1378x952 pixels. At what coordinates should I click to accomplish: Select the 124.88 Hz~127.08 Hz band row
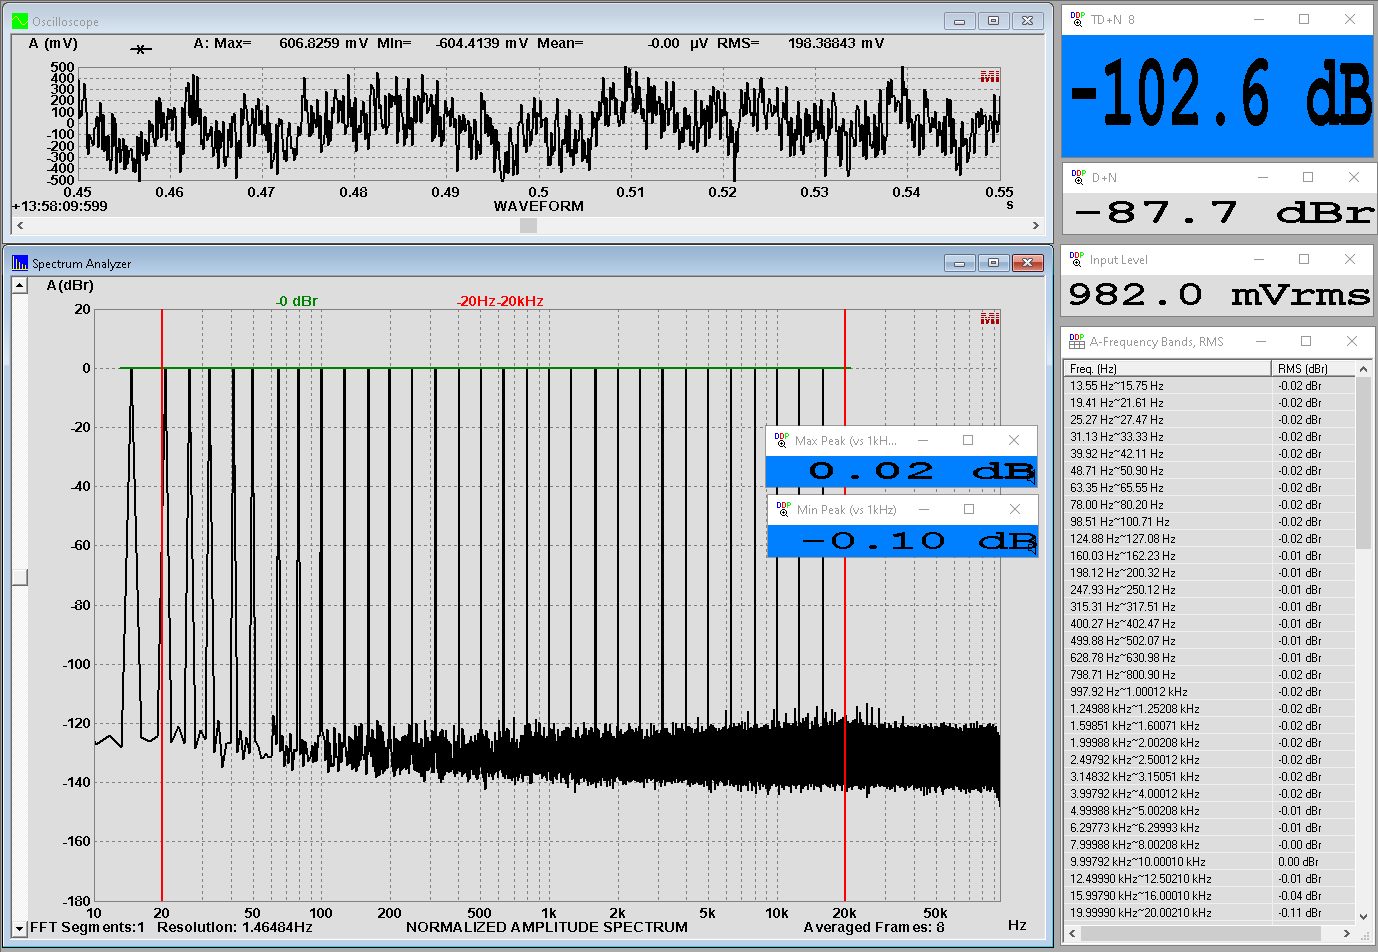[x=1210, y=539]
